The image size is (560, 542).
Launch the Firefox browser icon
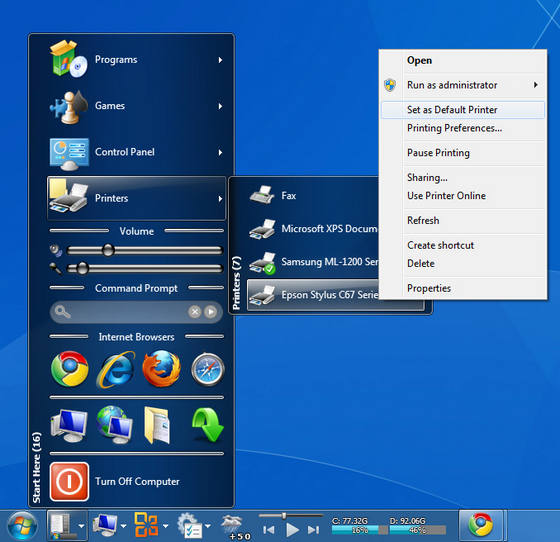(161, 369)
